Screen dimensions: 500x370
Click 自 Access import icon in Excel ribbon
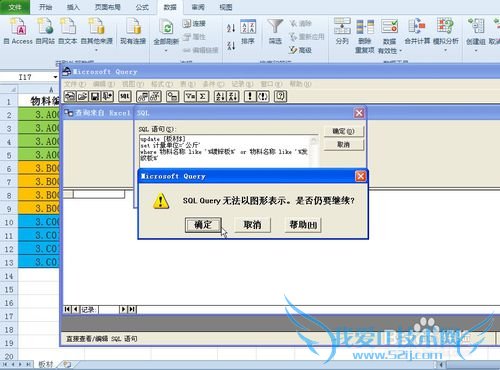click(x=18, y=32)
